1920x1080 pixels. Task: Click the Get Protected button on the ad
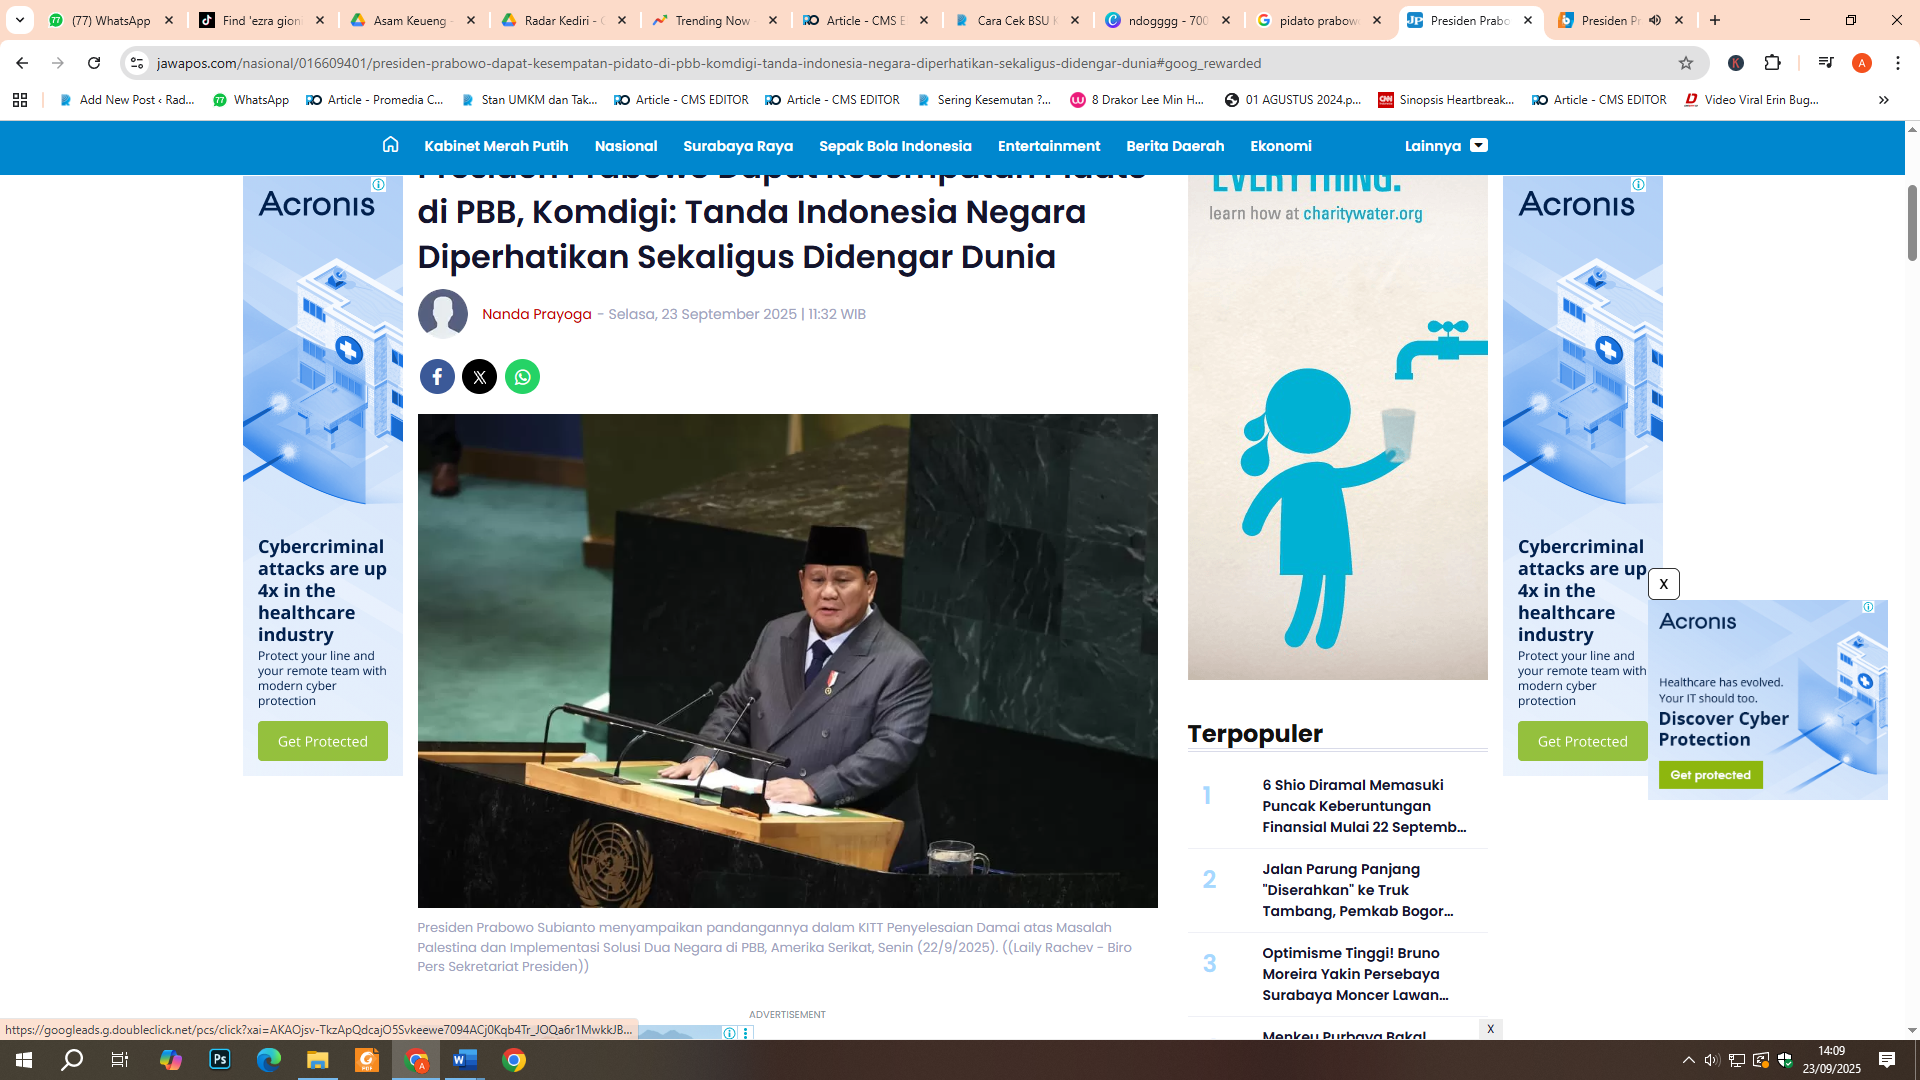click(322, 741)
